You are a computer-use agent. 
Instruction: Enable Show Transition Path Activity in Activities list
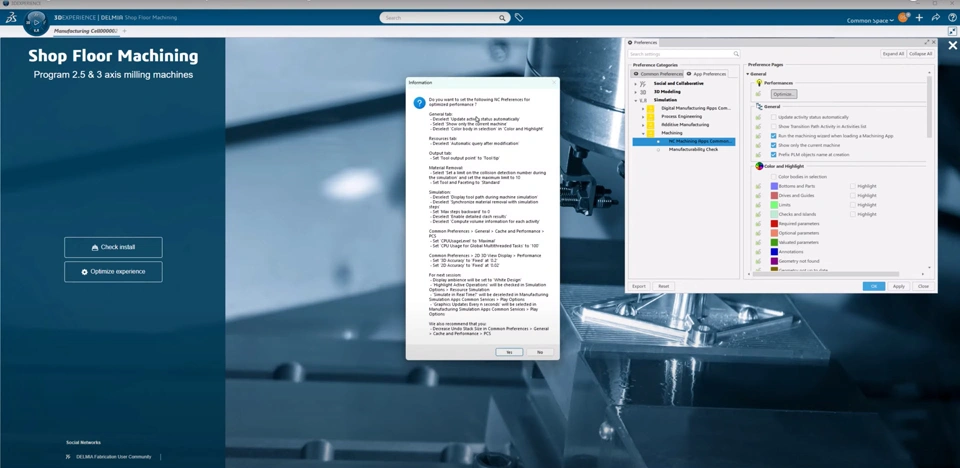coord(774,126)
